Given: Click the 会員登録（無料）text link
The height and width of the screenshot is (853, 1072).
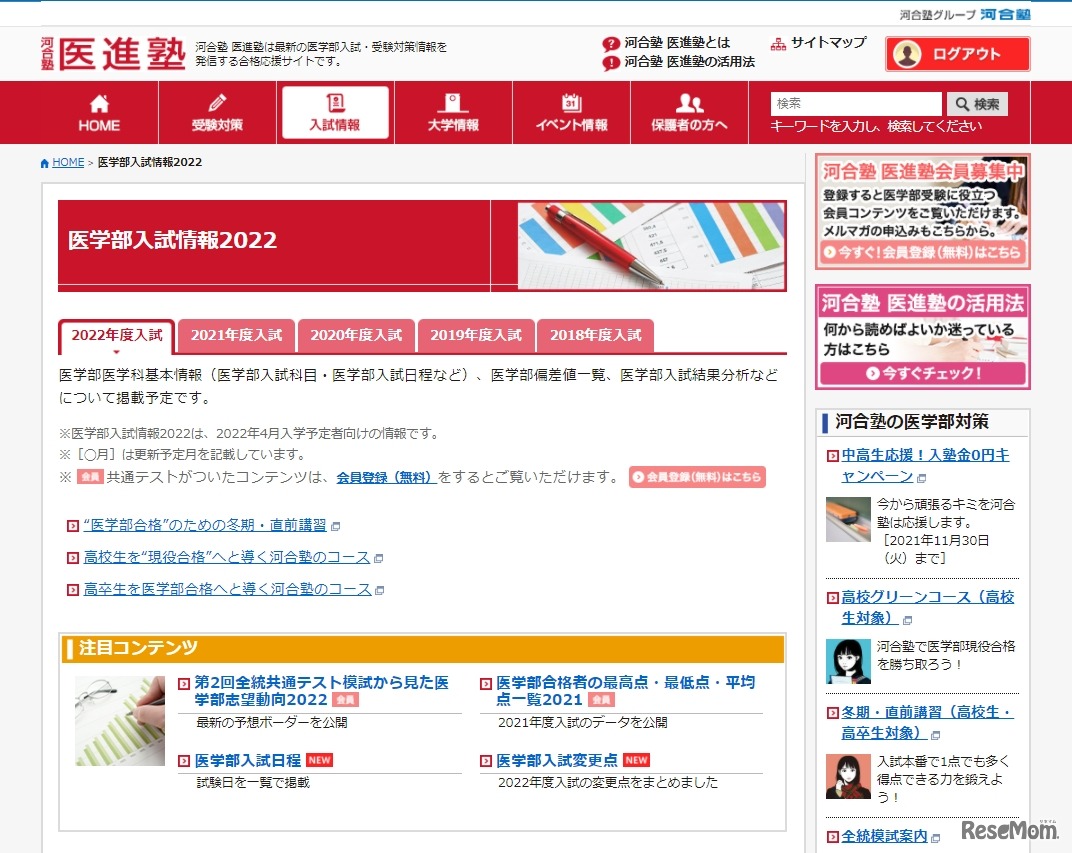Looking at the screenshot, I should pyautogui.click(x=386, y=477).
